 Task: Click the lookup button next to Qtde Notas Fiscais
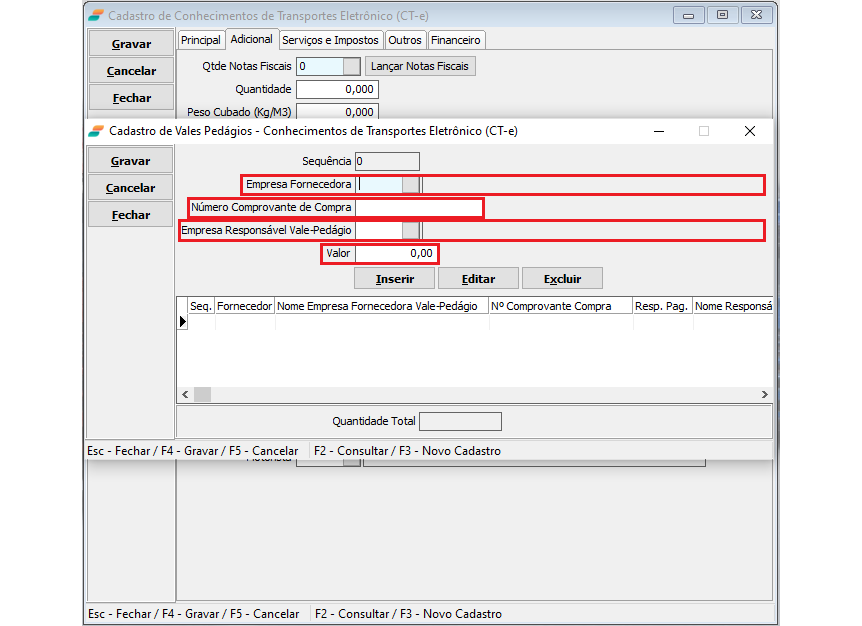[350, 67]
